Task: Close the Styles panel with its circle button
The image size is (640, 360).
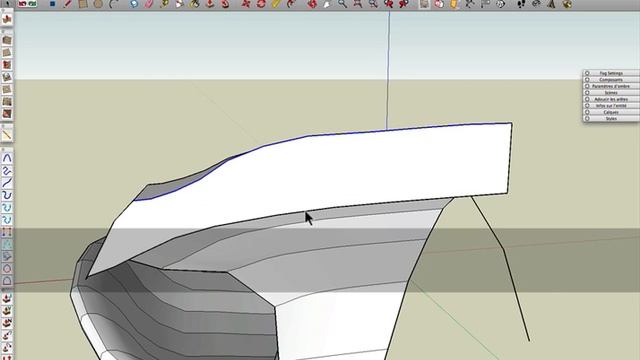Action: (x=587, y=119)
